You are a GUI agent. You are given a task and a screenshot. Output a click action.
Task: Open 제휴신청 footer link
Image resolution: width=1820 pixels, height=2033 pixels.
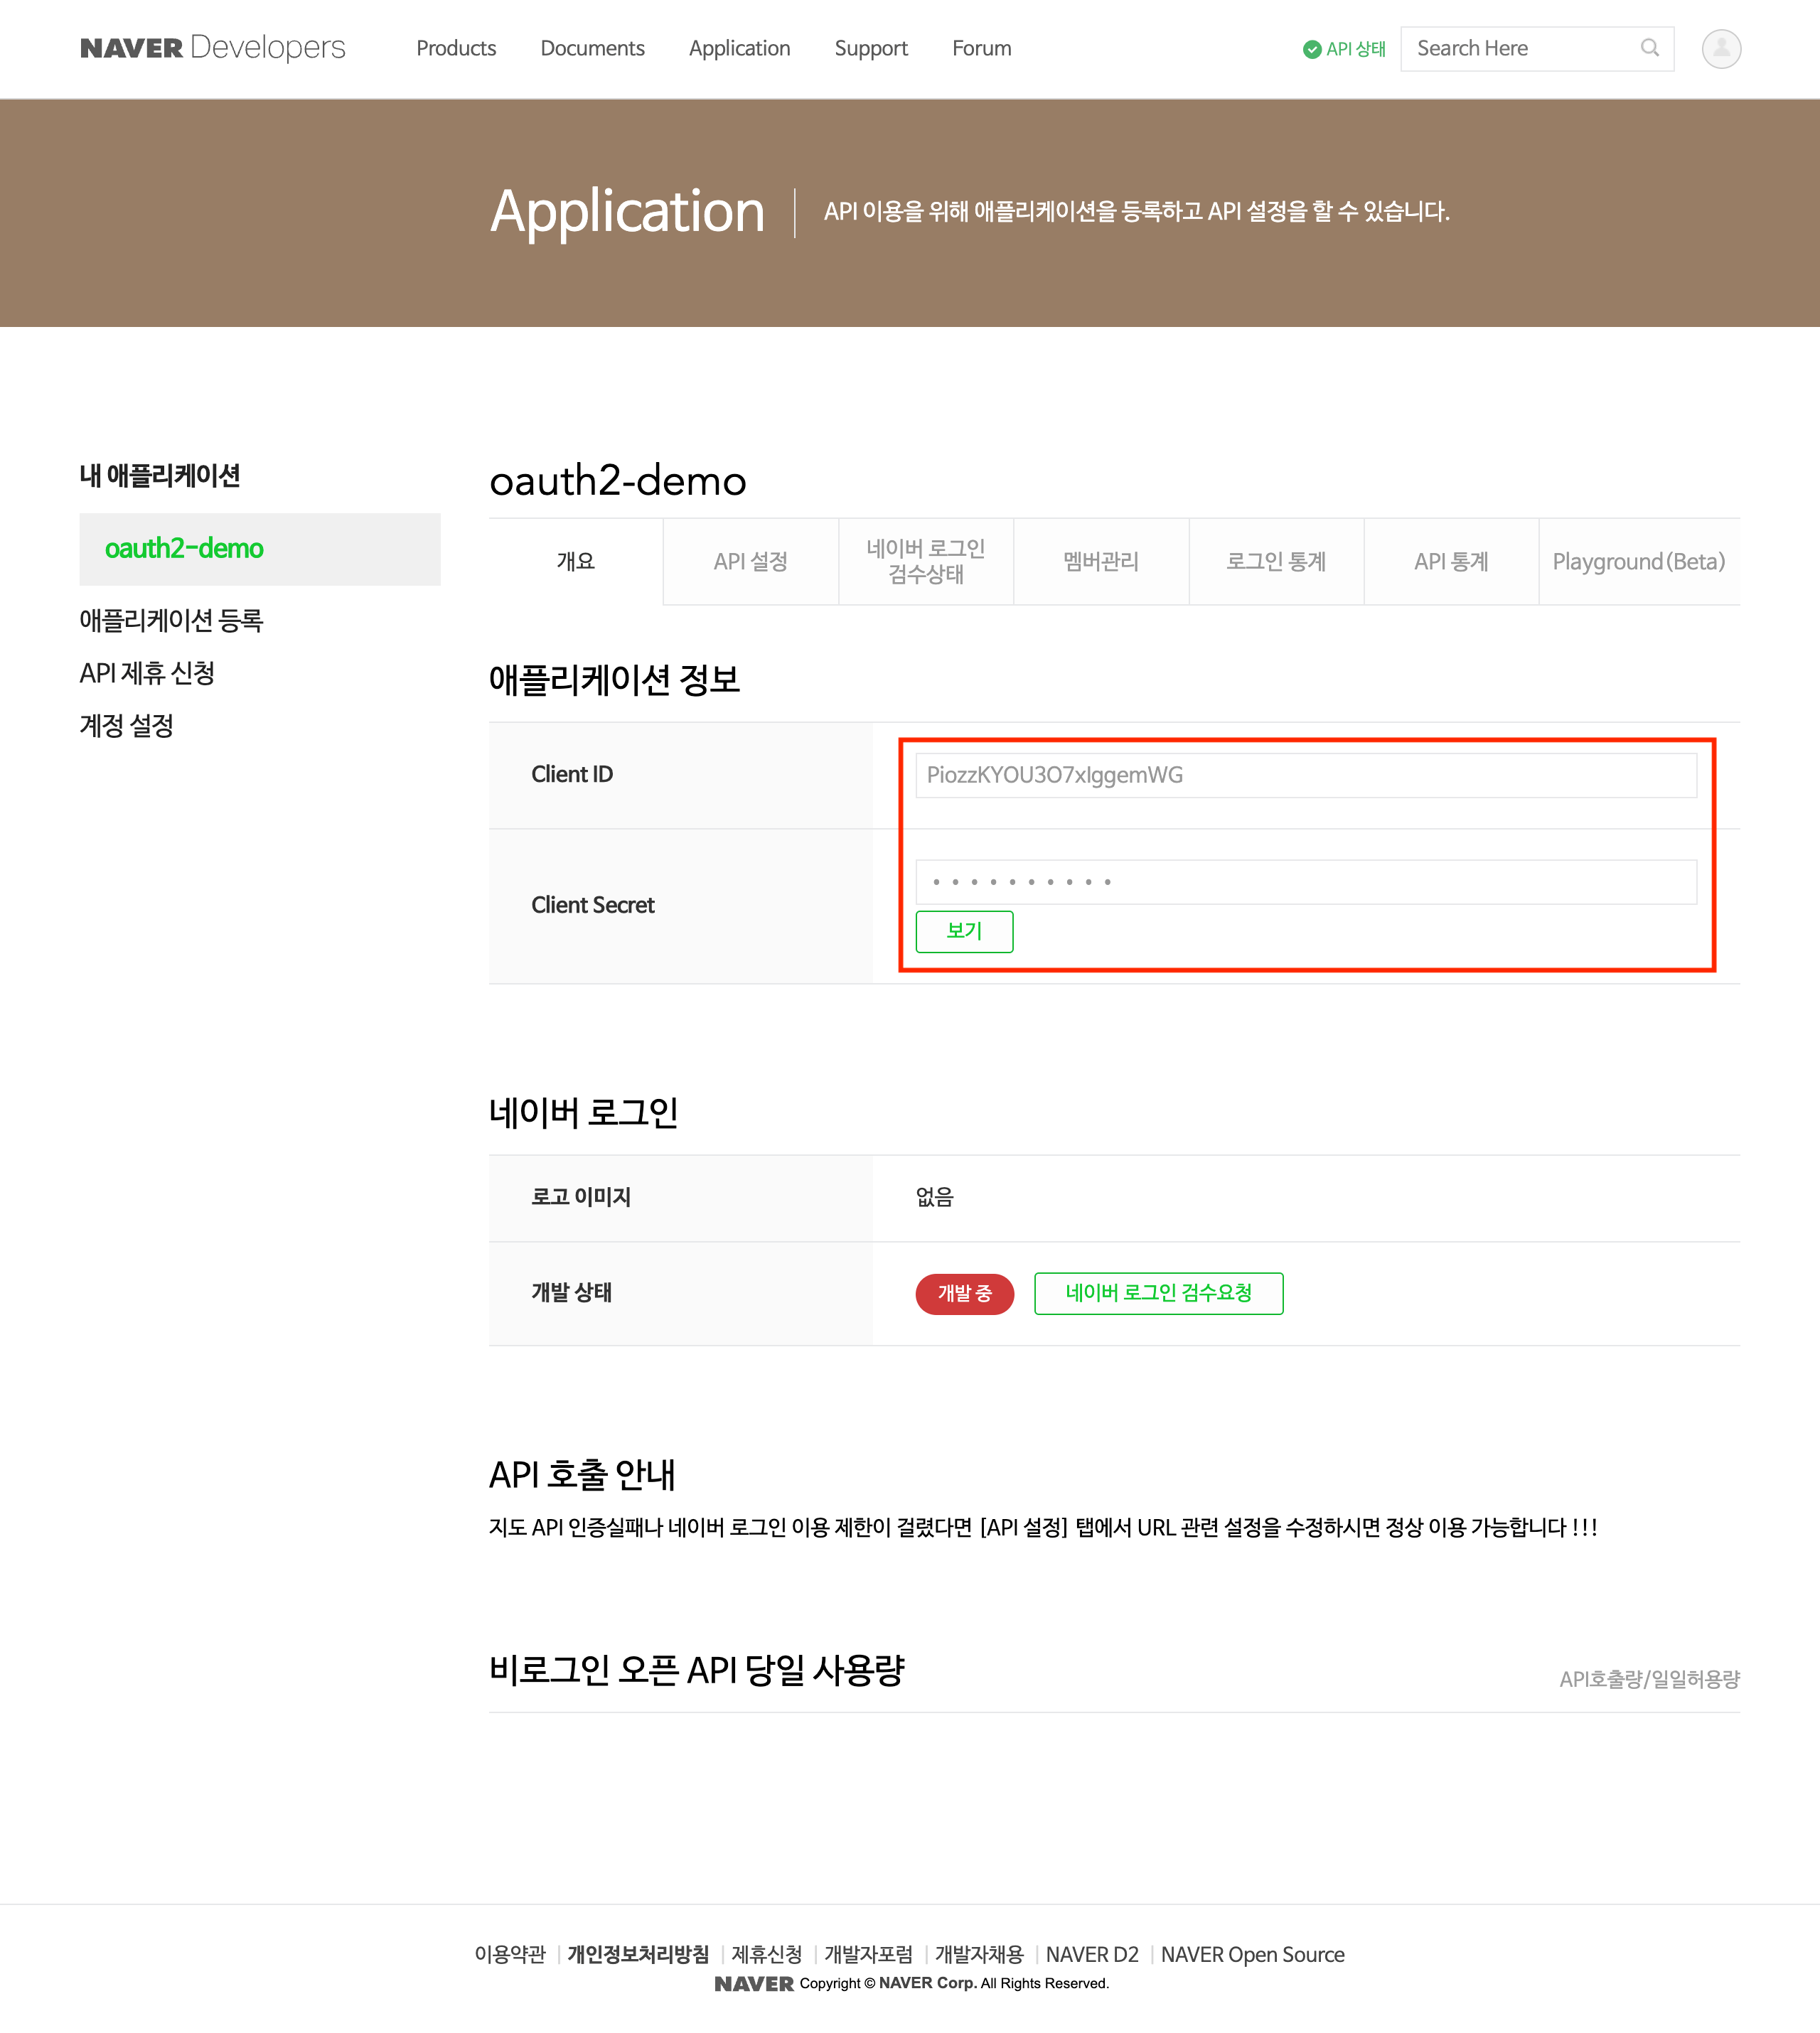point(766,1954)
